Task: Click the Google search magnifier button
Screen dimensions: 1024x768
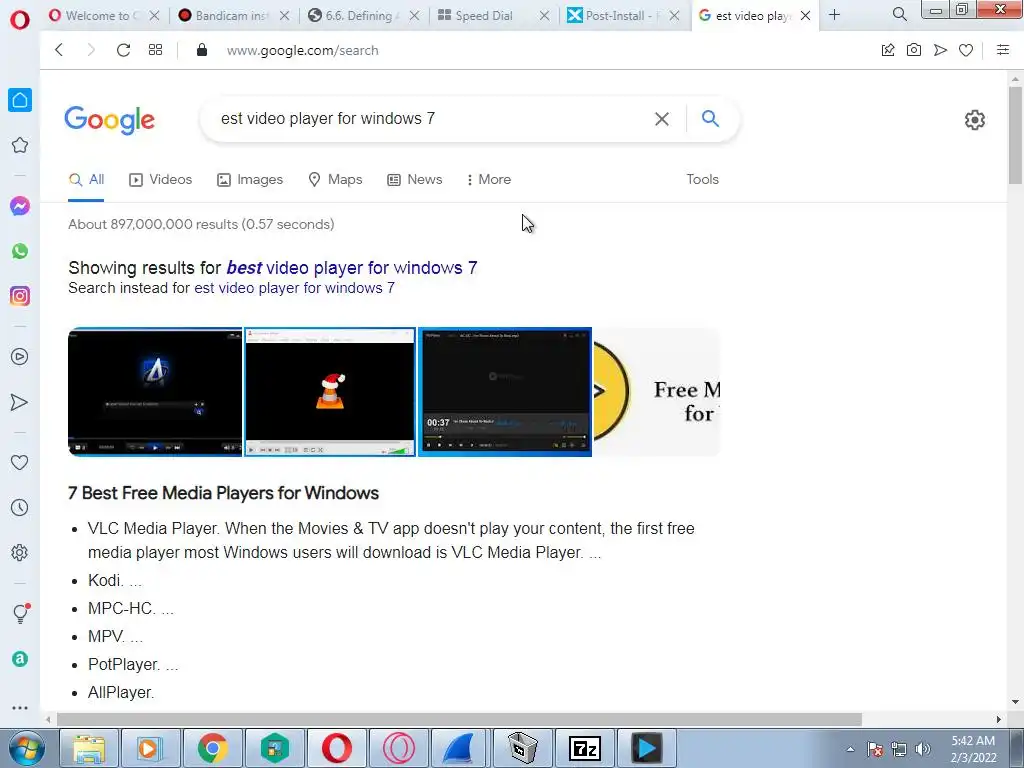Action: coord(710,118)
